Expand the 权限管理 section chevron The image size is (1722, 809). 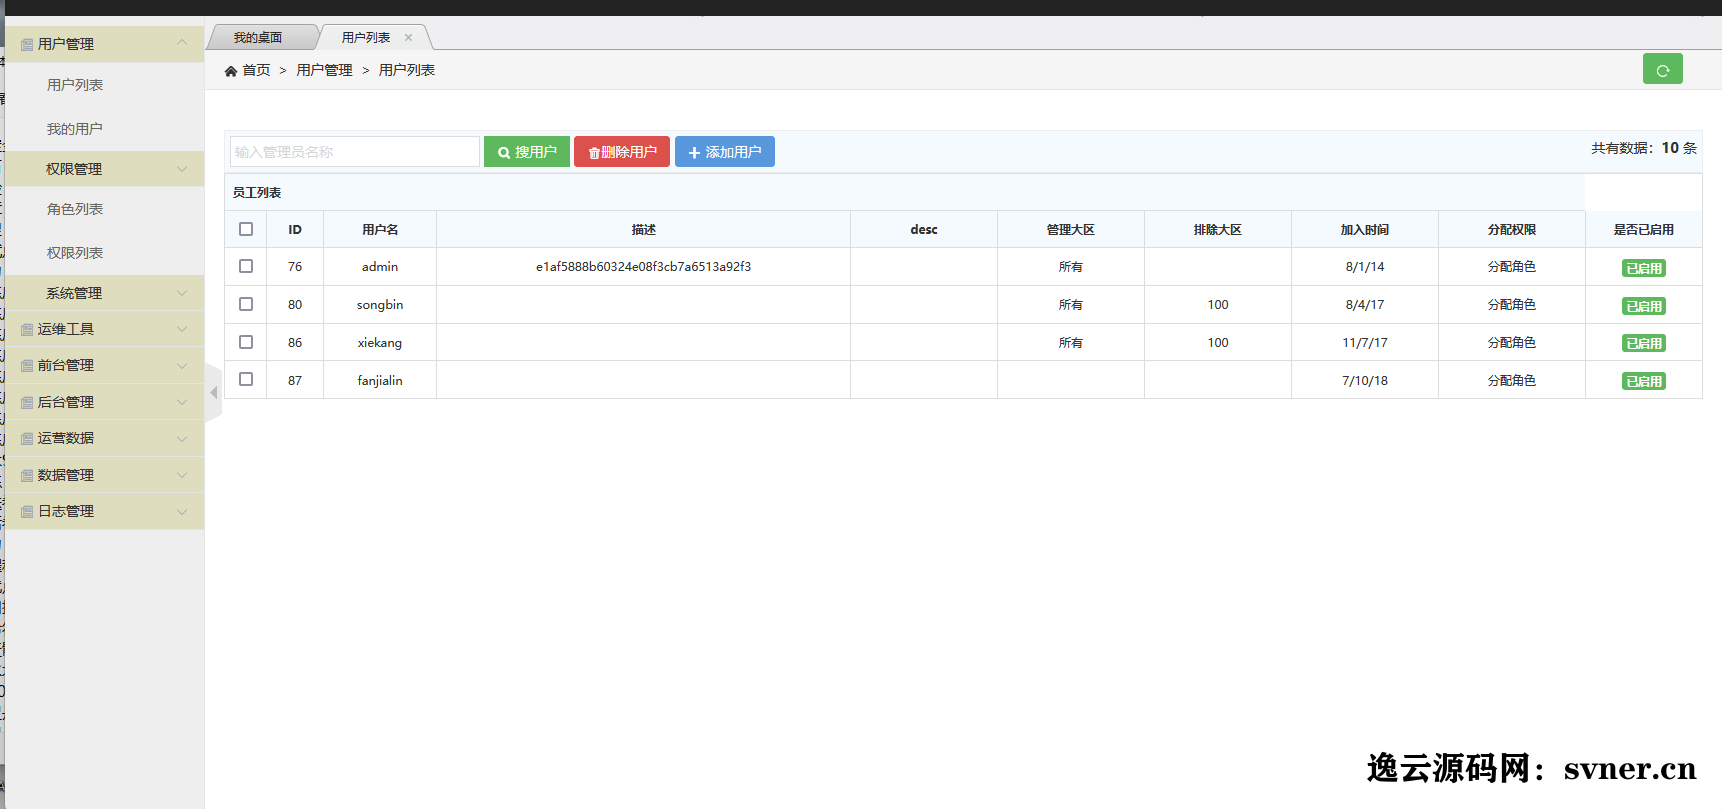point(182,169)
